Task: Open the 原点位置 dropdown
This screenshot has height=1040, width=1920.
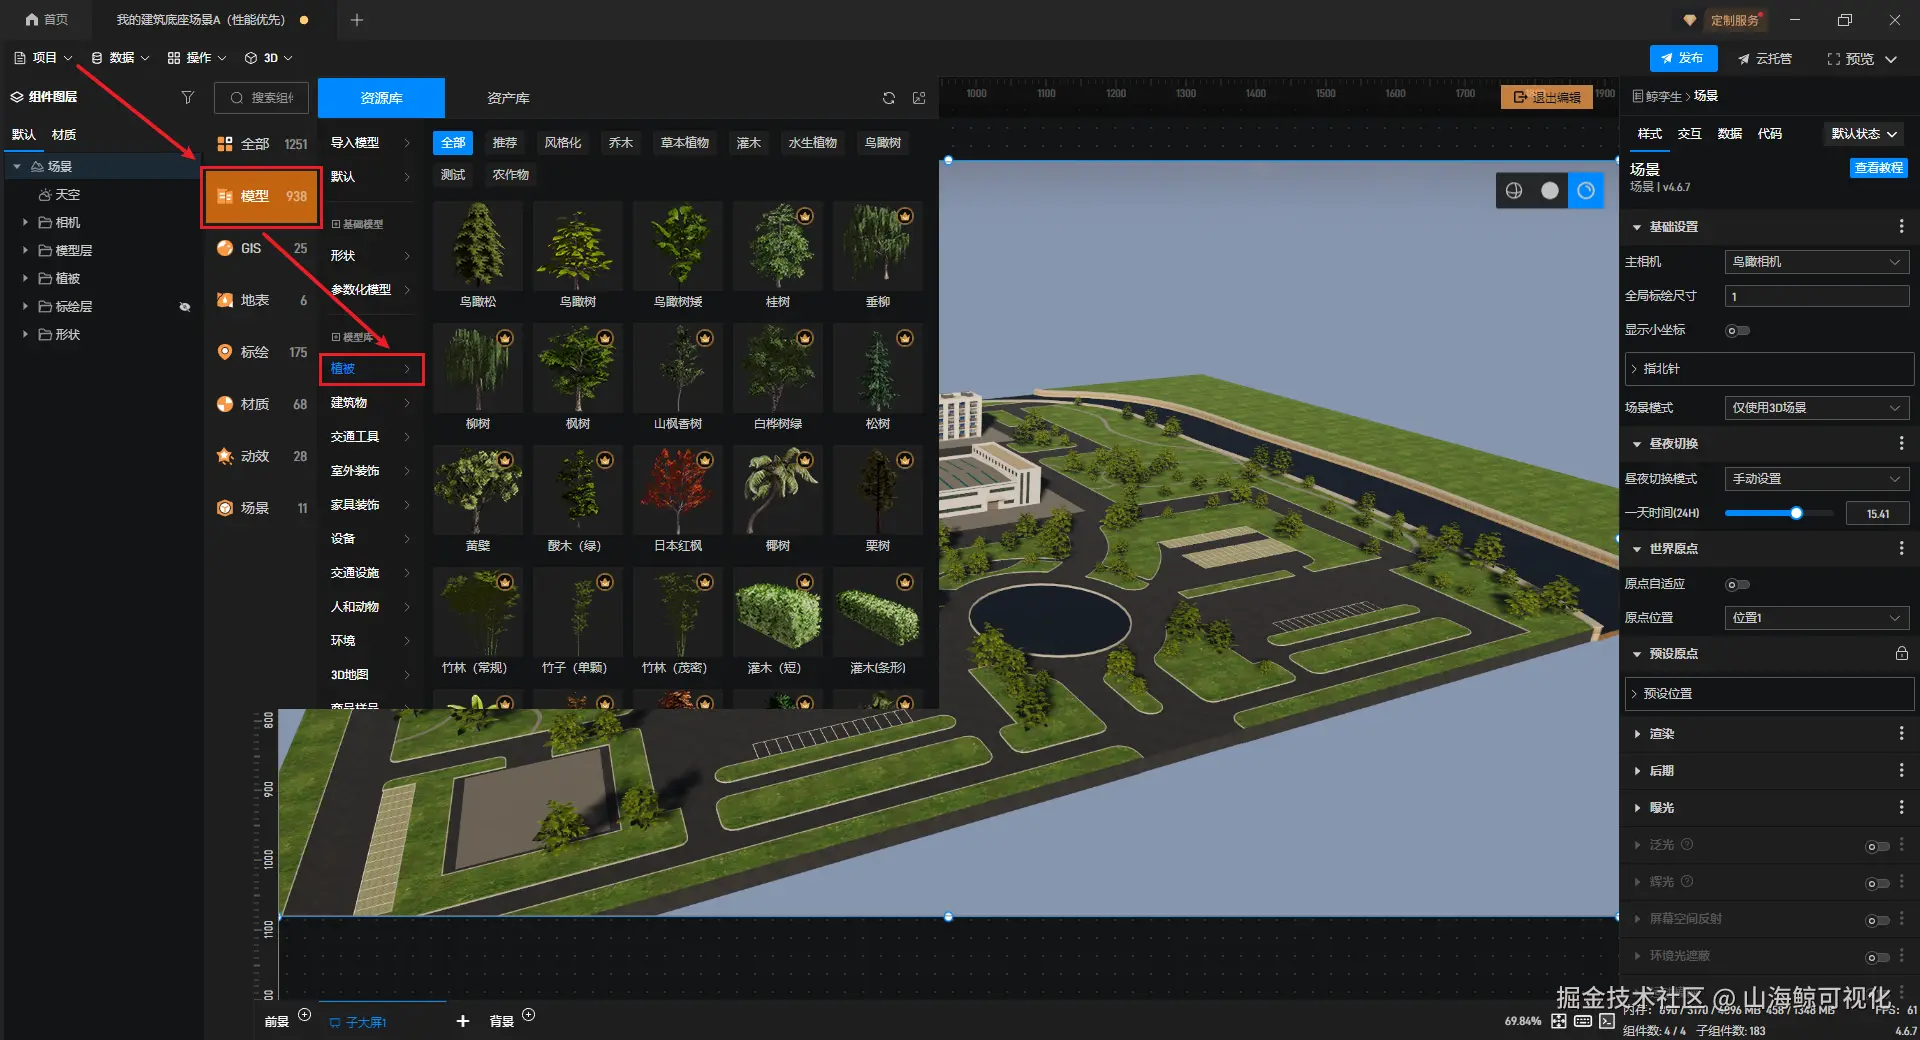Action: pyautogui.click(x=1817, y=618)
